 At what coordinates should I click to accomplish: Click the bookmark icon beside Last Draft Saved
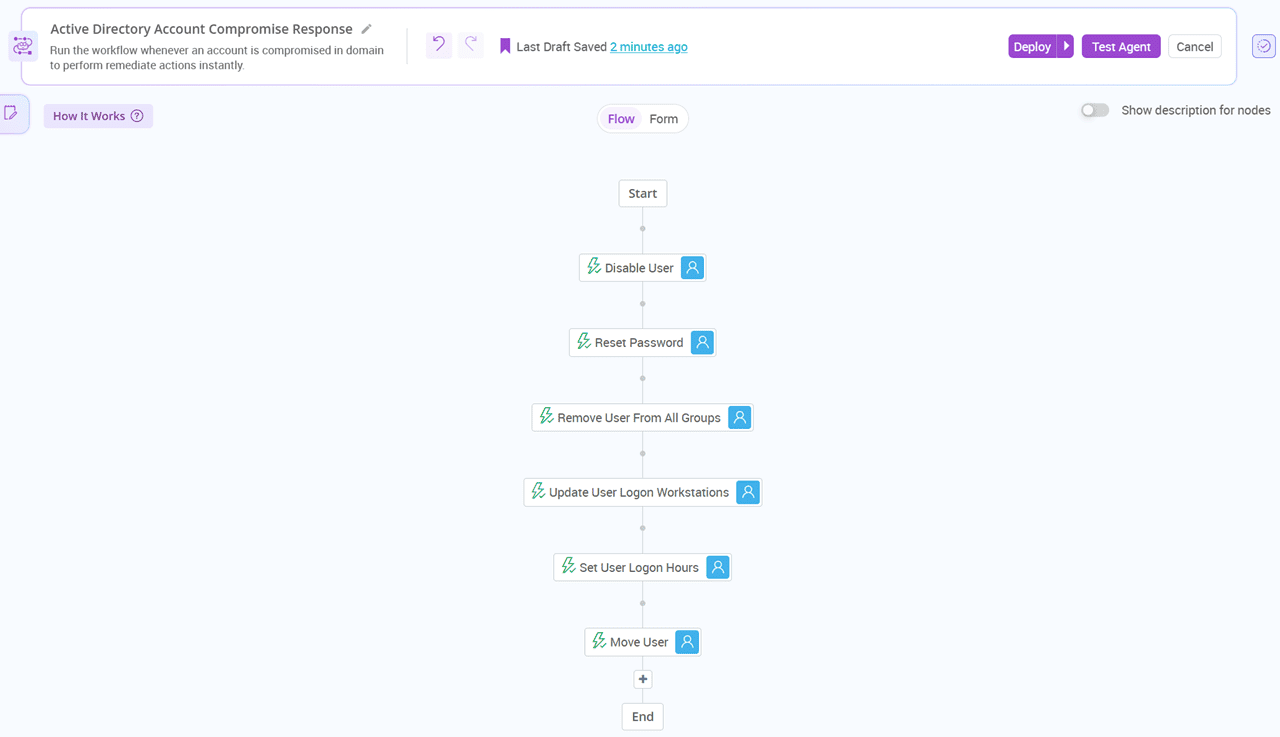click(505, 45)
